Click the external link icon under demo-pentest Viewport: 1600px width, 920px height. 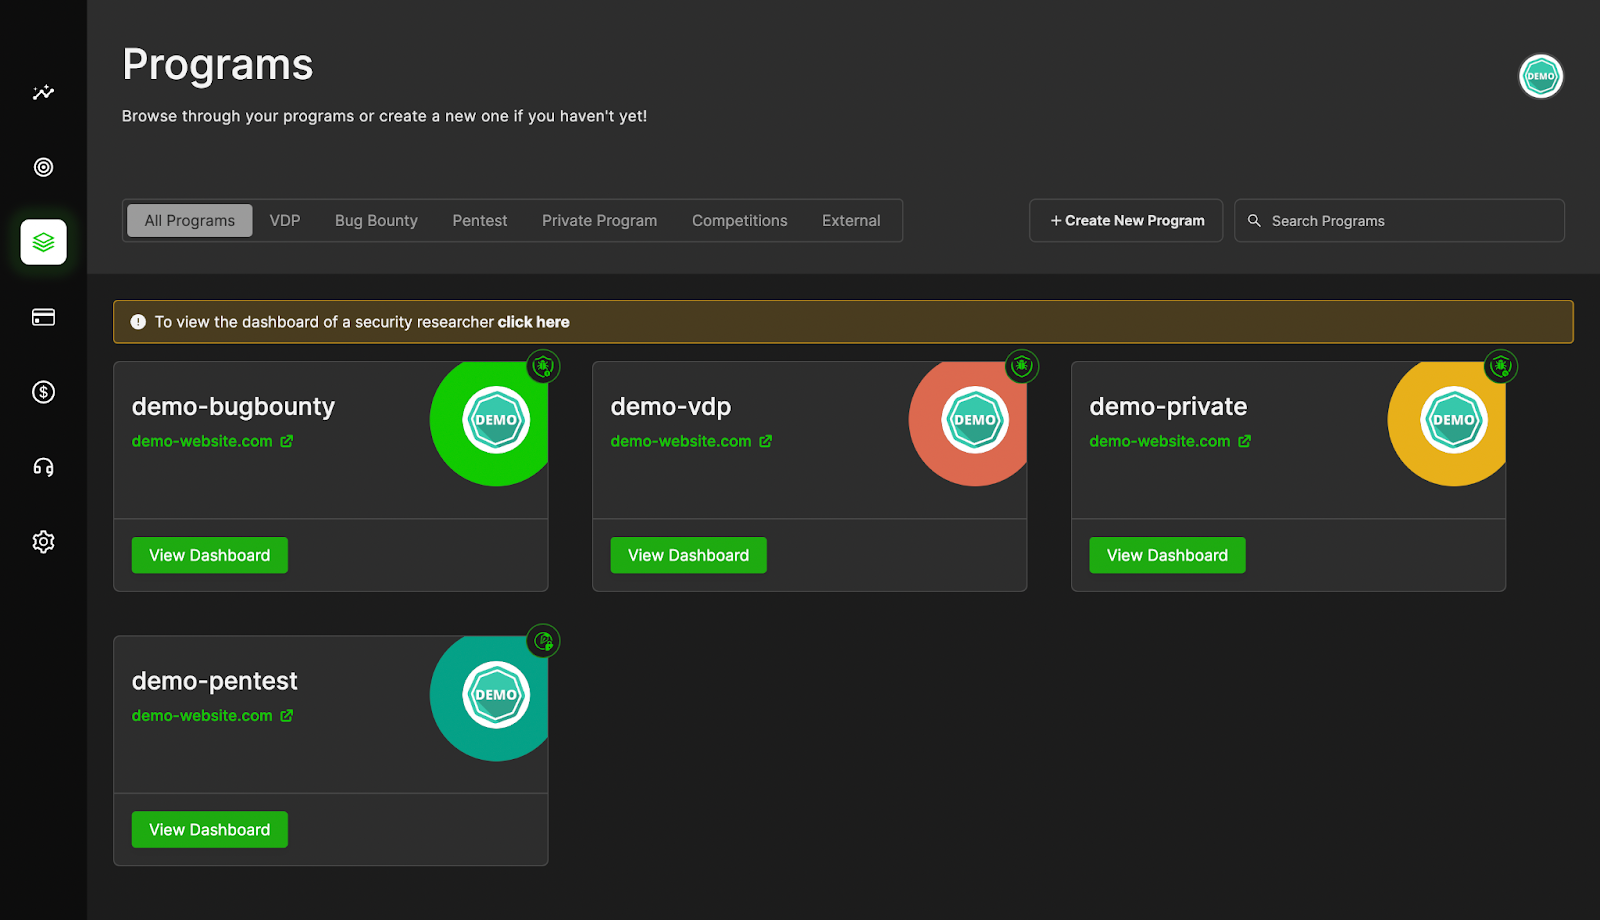[287, 716]
